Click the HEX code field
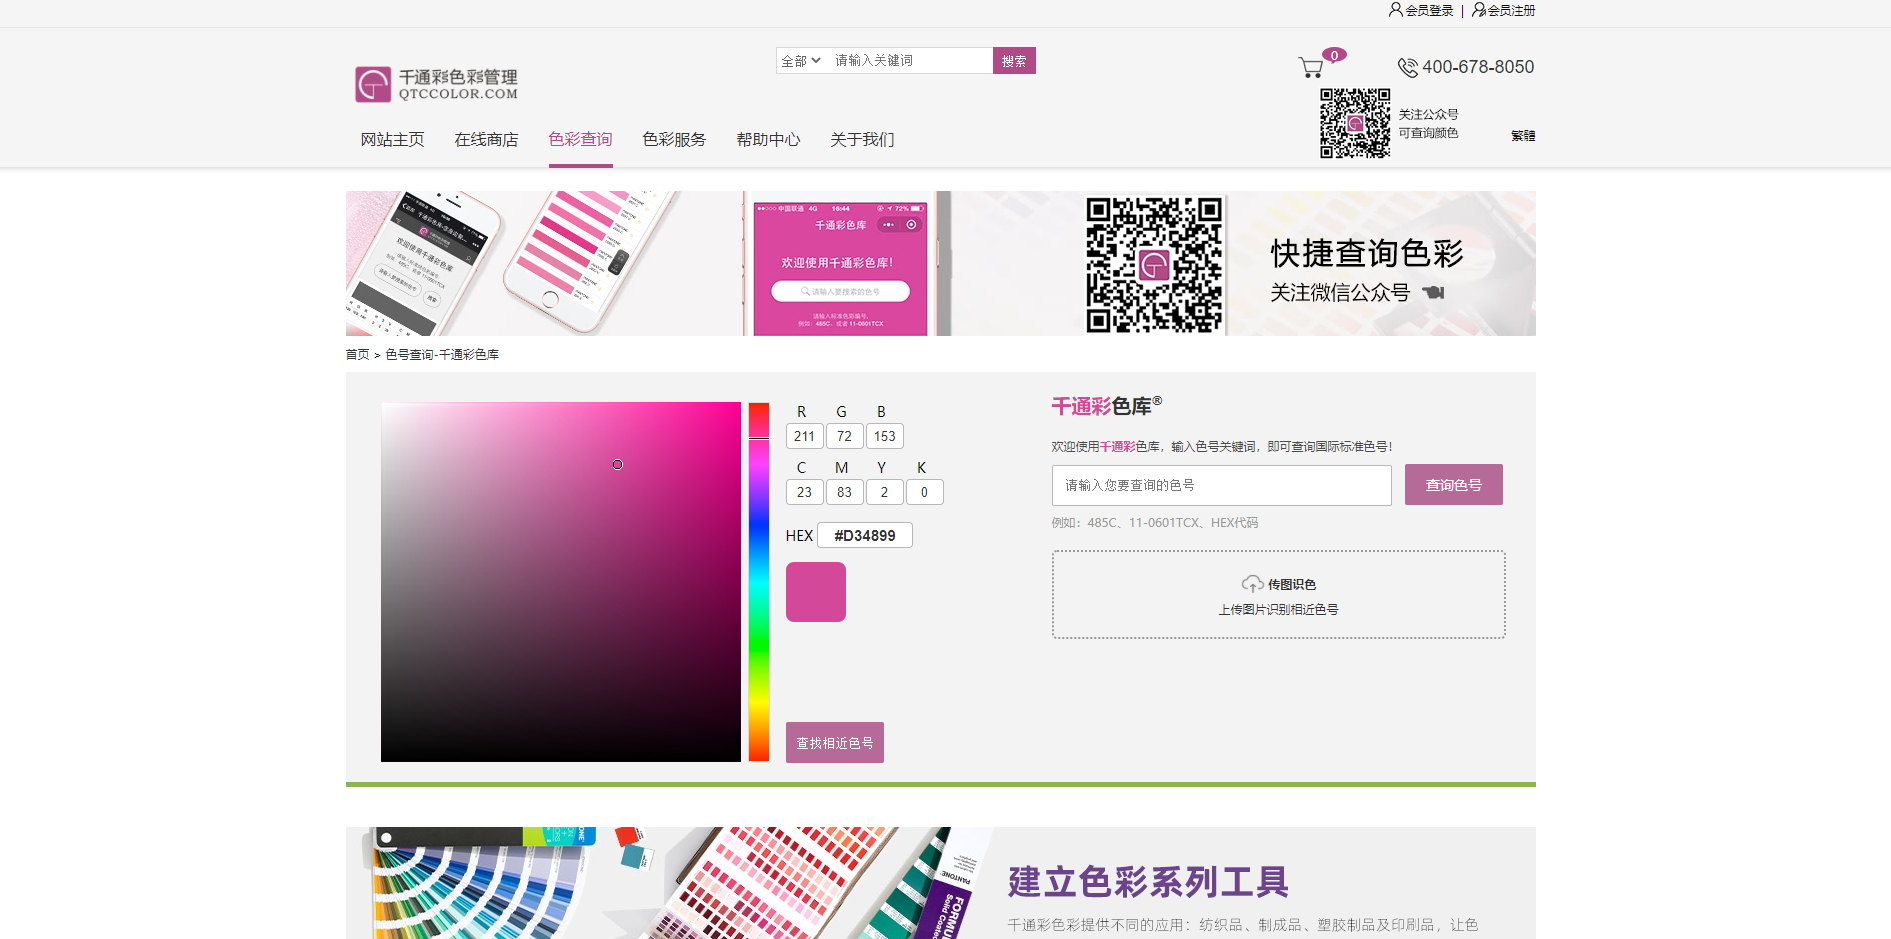 (x=865, y=535)
